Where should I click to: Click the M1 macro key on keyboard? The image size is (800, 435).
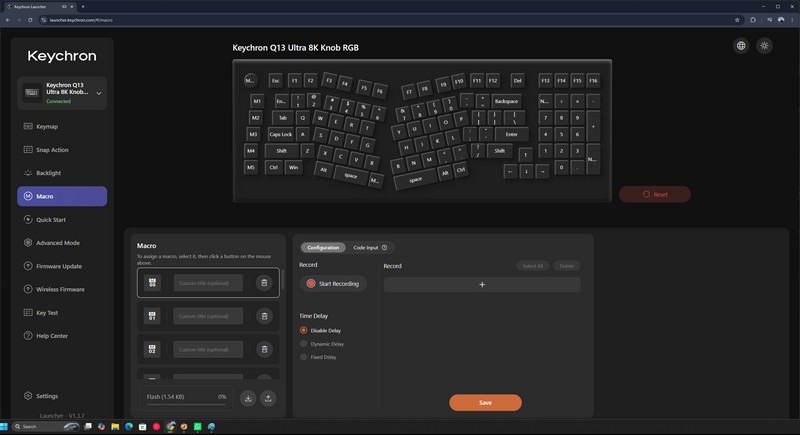(257, 101)
